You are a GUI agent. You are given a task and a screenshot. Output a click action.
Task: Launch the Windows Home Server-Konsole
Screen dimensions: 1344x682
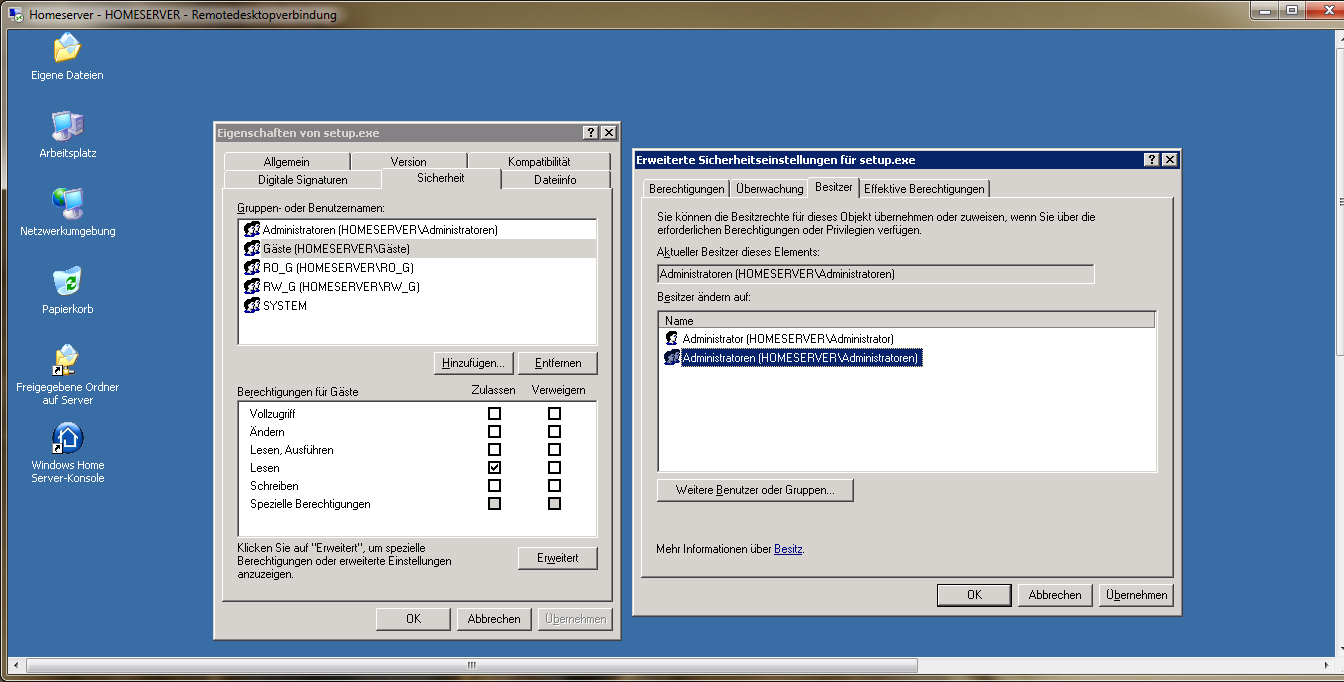pos(66,440)
